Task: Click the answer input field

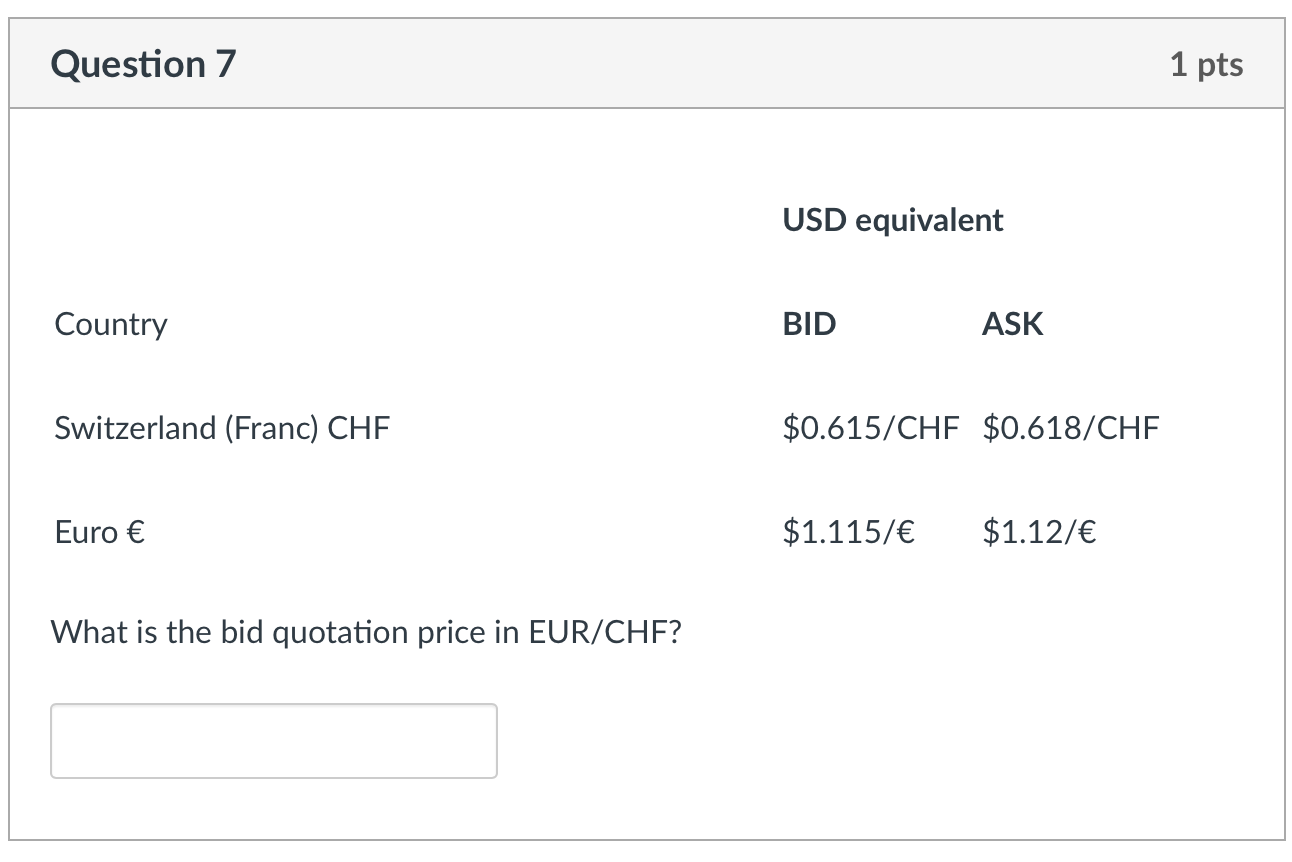Action: (273, 741)
